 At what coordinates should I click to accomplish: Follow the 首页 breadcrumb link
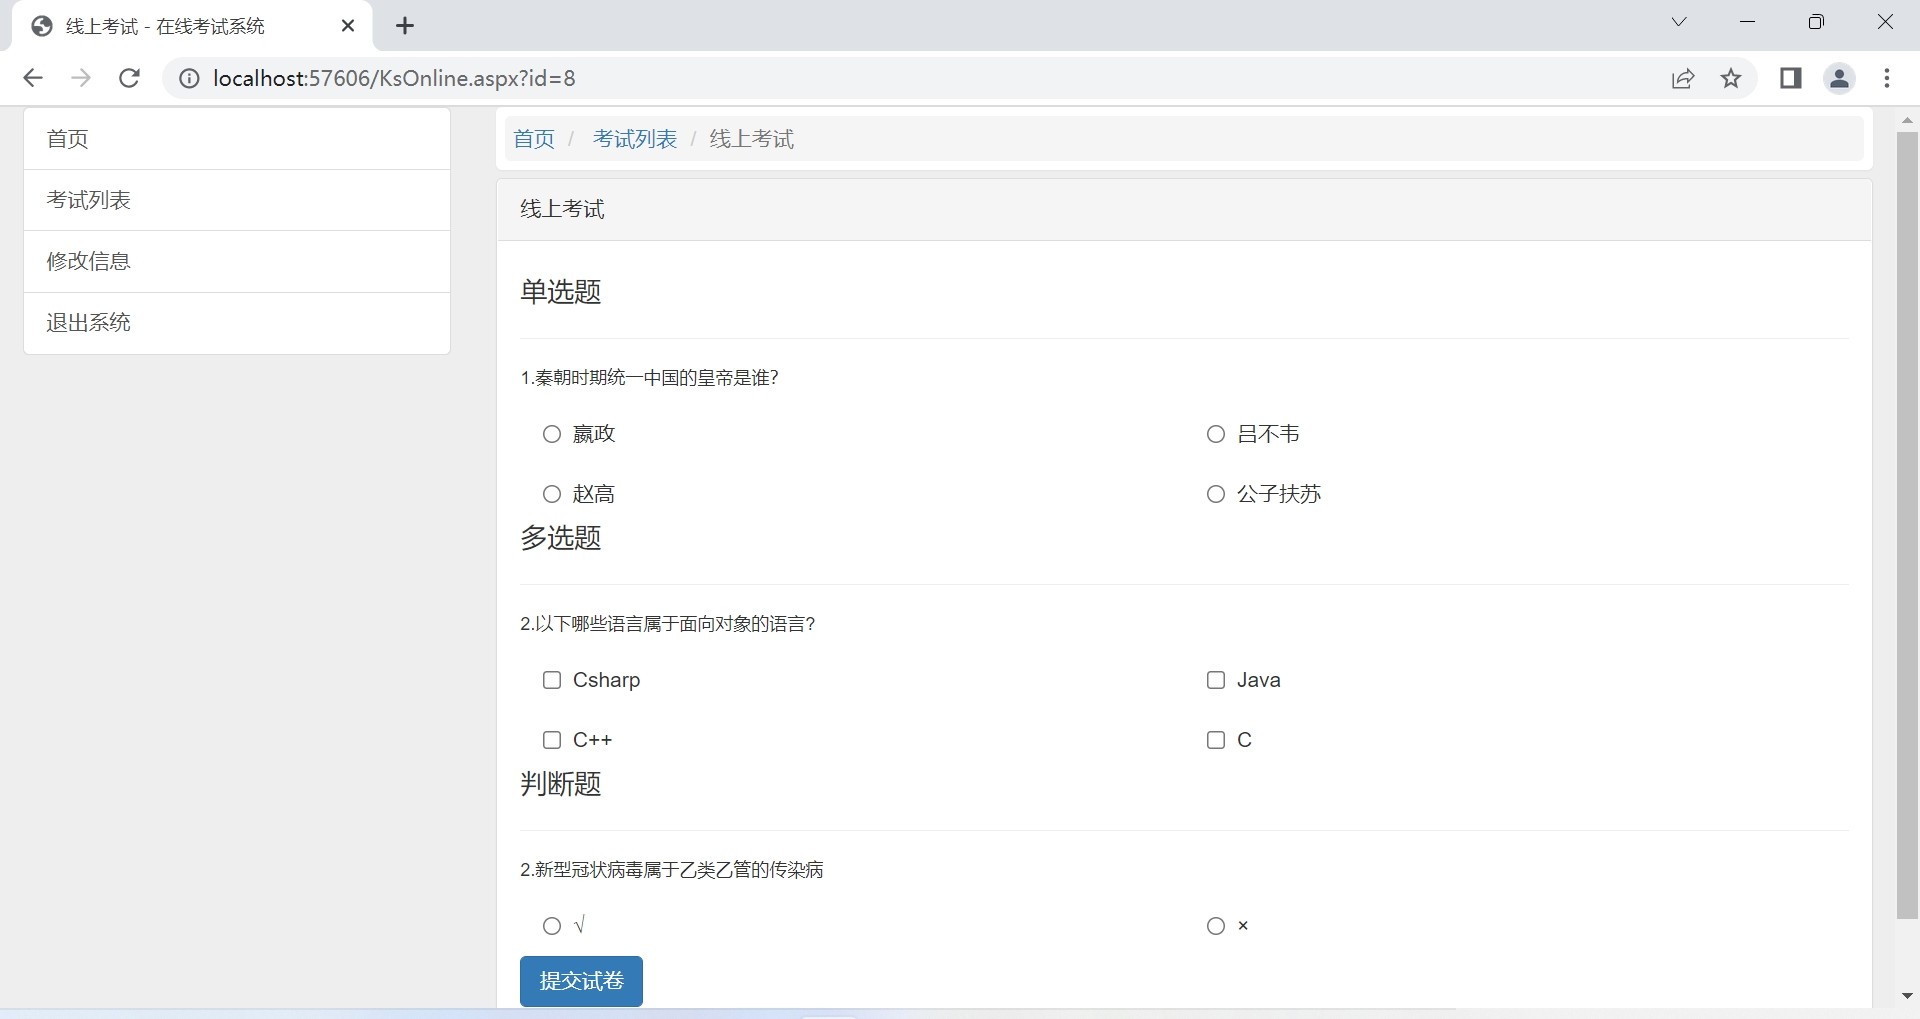[533, 139]
